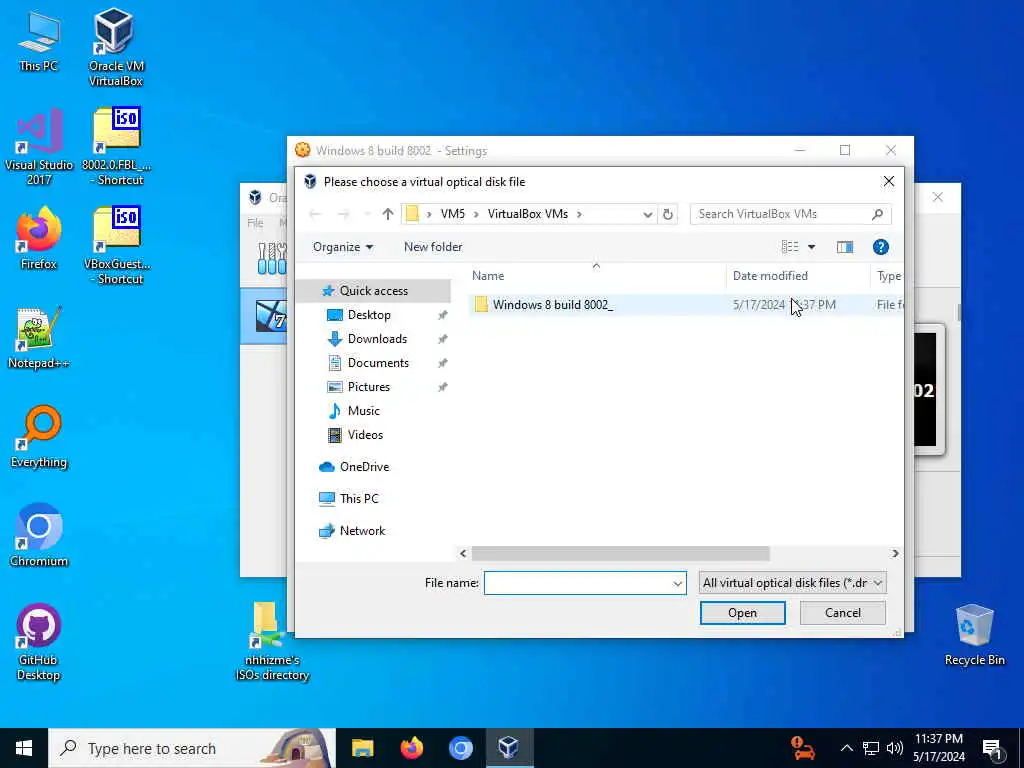Go to Desktop in the sidebar
The image size is (1024, 768).
368,315
